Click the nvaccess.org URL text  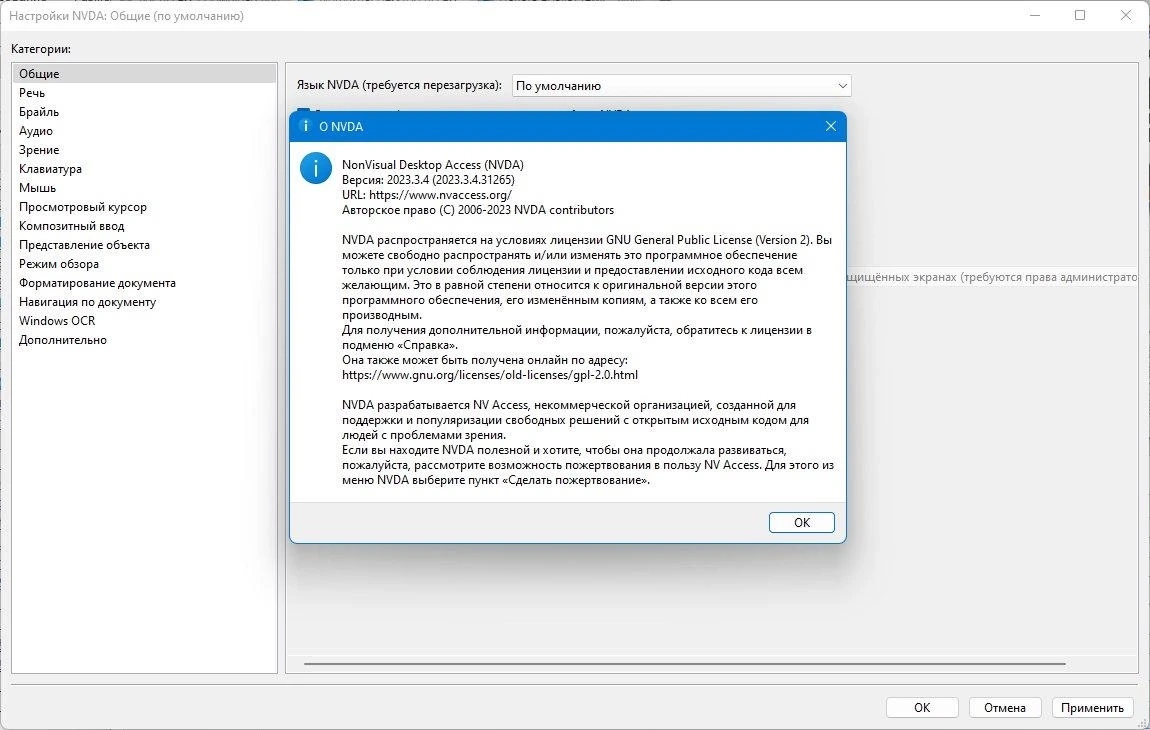[440, 195]
